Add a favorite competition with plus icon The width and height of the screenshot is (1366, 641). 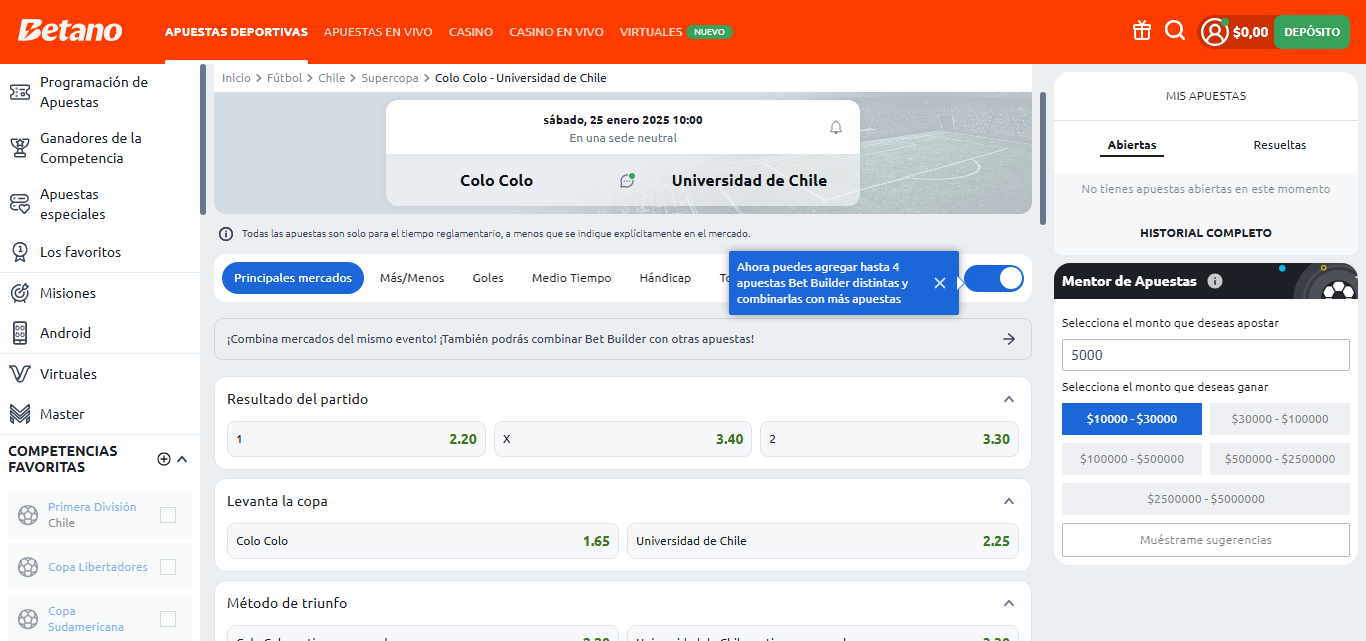pyautogui.click(x=164, y=459)
